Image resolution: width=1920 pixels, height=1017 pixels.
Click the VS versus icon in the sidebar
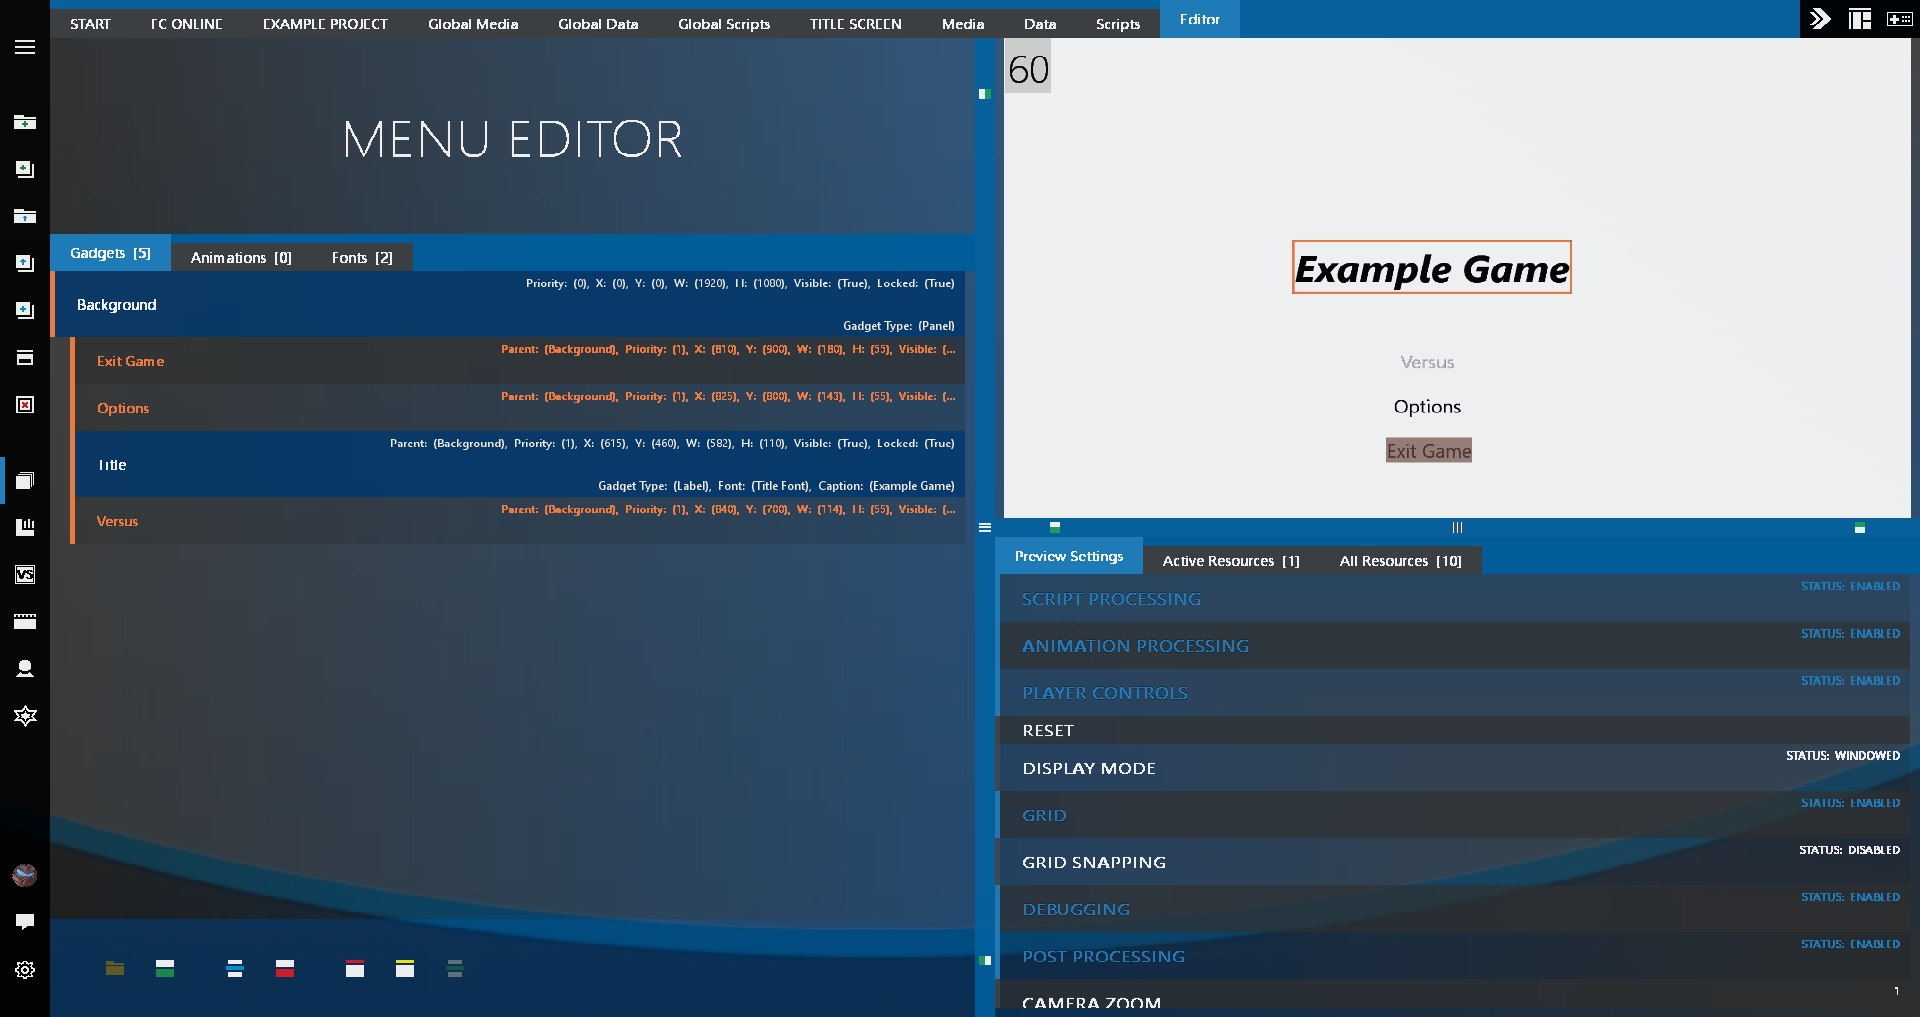click(25, 574)
